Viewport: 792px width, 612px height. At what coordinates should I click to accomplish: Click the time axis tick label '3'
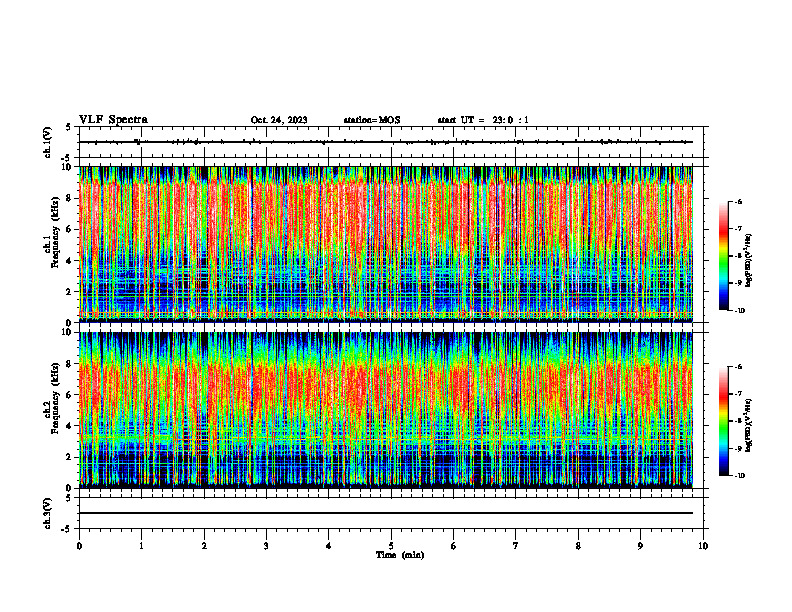pos(266,546)
